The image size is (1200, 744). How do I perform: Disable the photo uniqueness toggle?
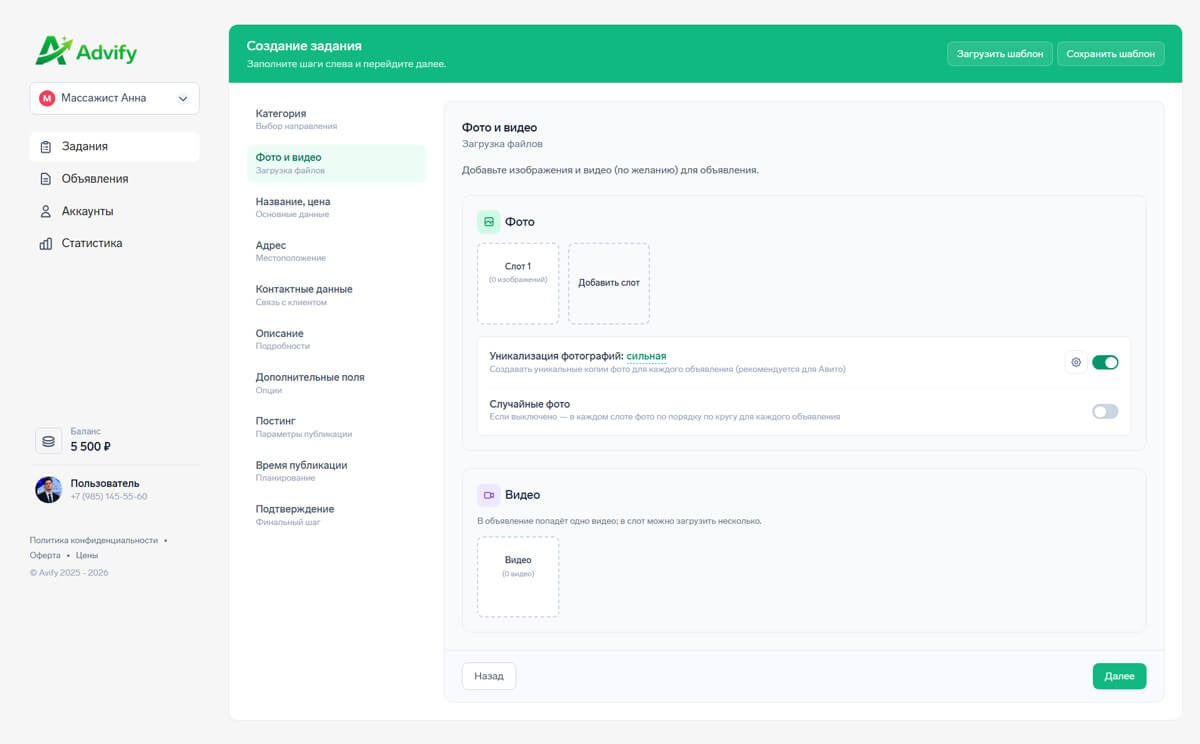tap(1105, 362)
